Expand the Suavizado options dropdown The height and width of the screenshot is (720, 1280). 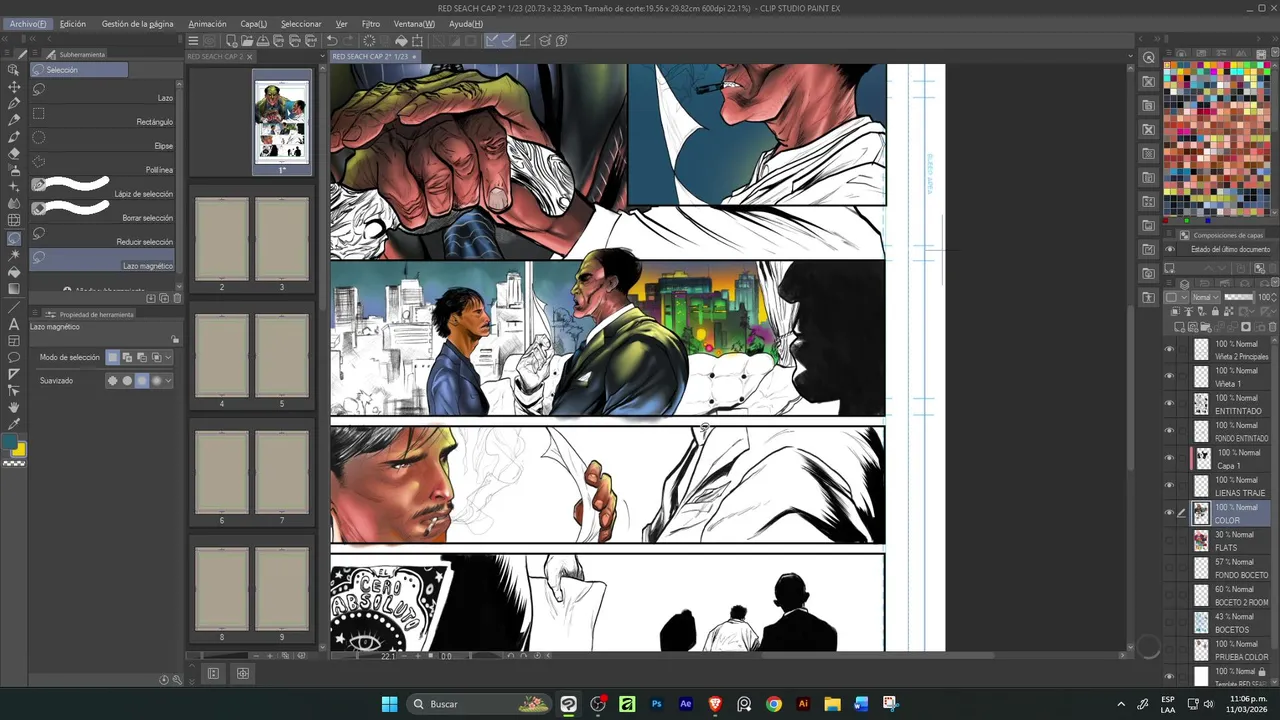pos(168,380)
